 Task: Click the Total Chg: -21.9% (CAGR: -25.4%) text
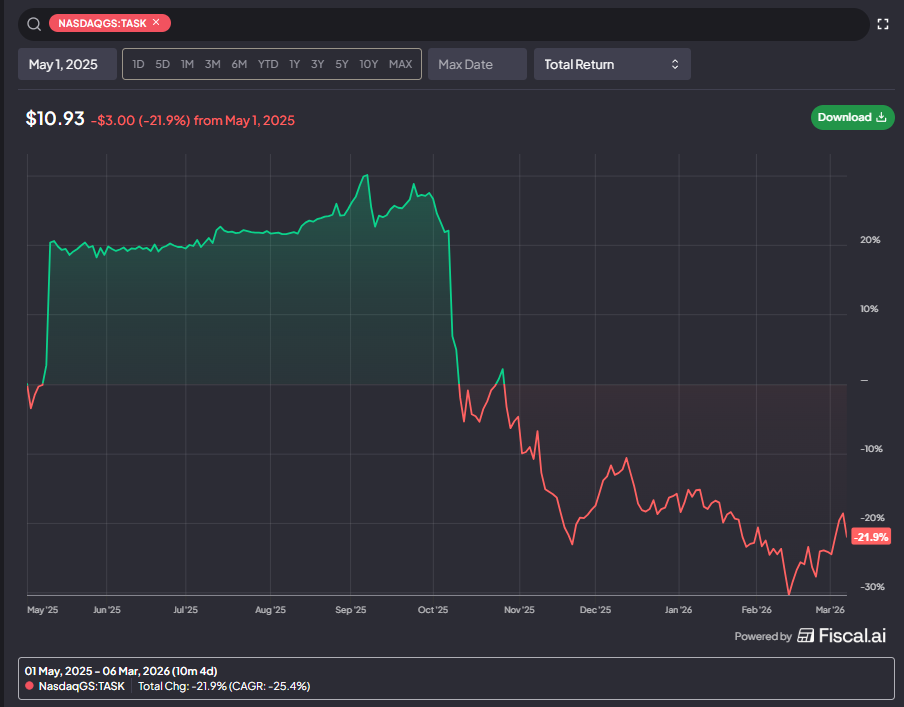pyautogui.click(x=224, y=686)
